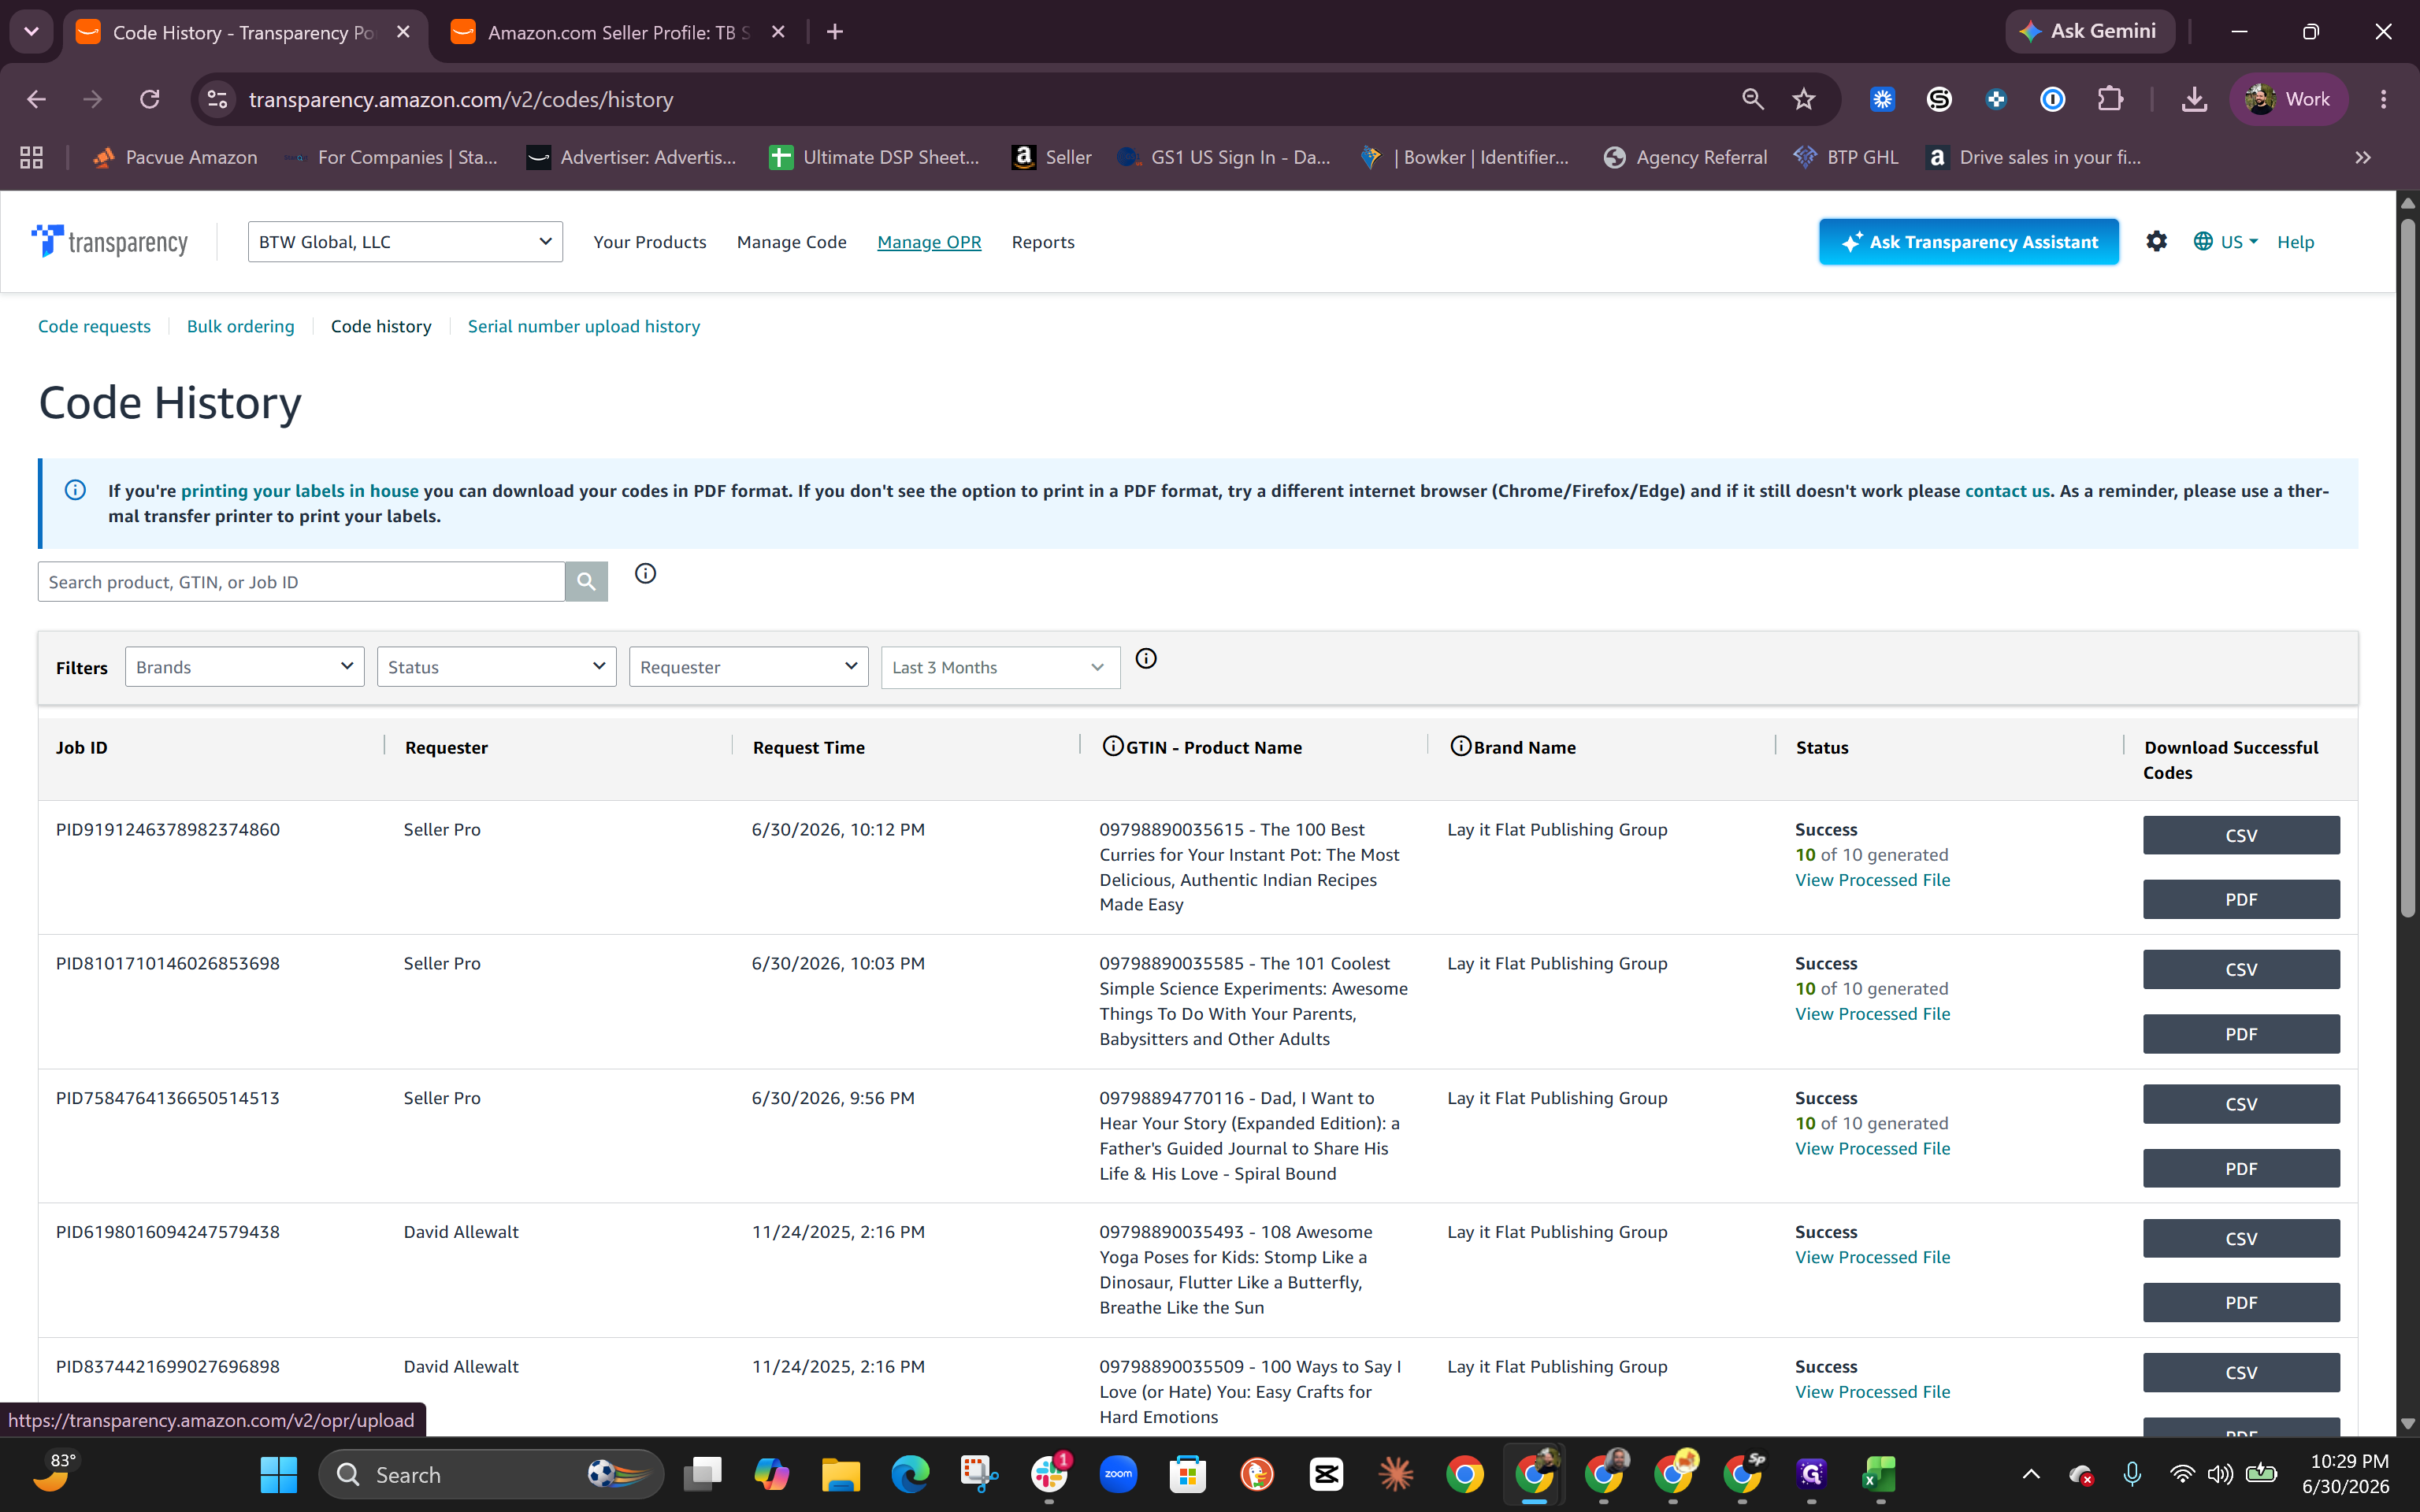2420x1512 pixels.
Task: Expand the system tray hidden icons chevron
Action: coord(2030,1474)
